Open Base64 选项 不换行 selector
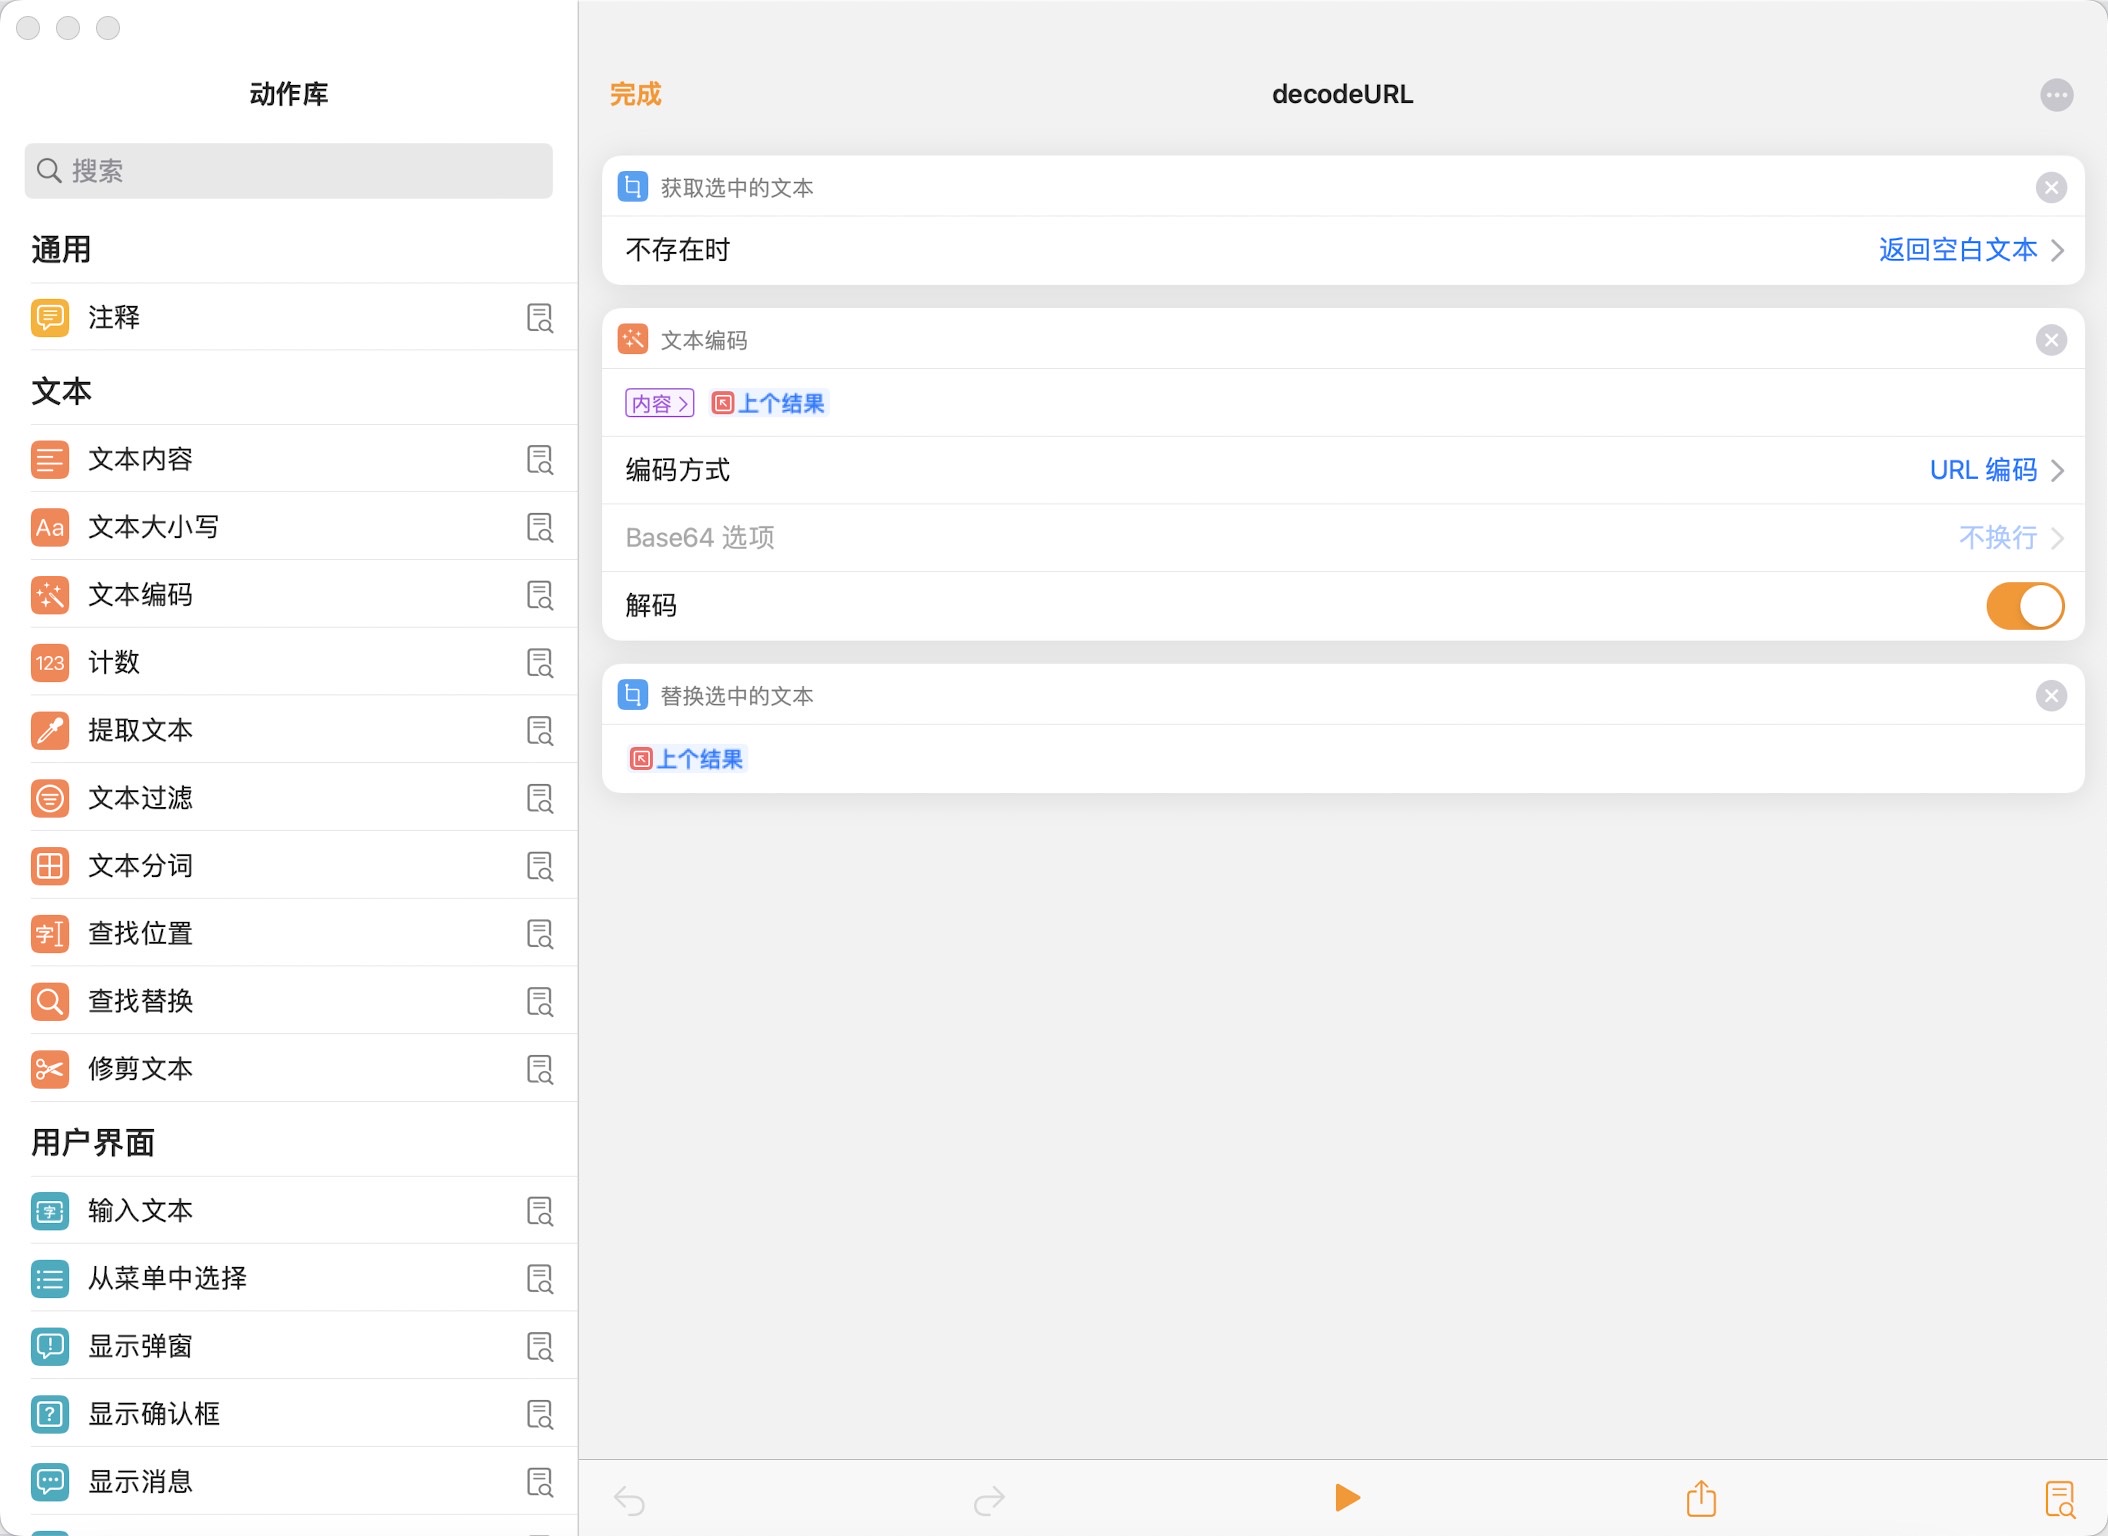 tap(2011, 538)
